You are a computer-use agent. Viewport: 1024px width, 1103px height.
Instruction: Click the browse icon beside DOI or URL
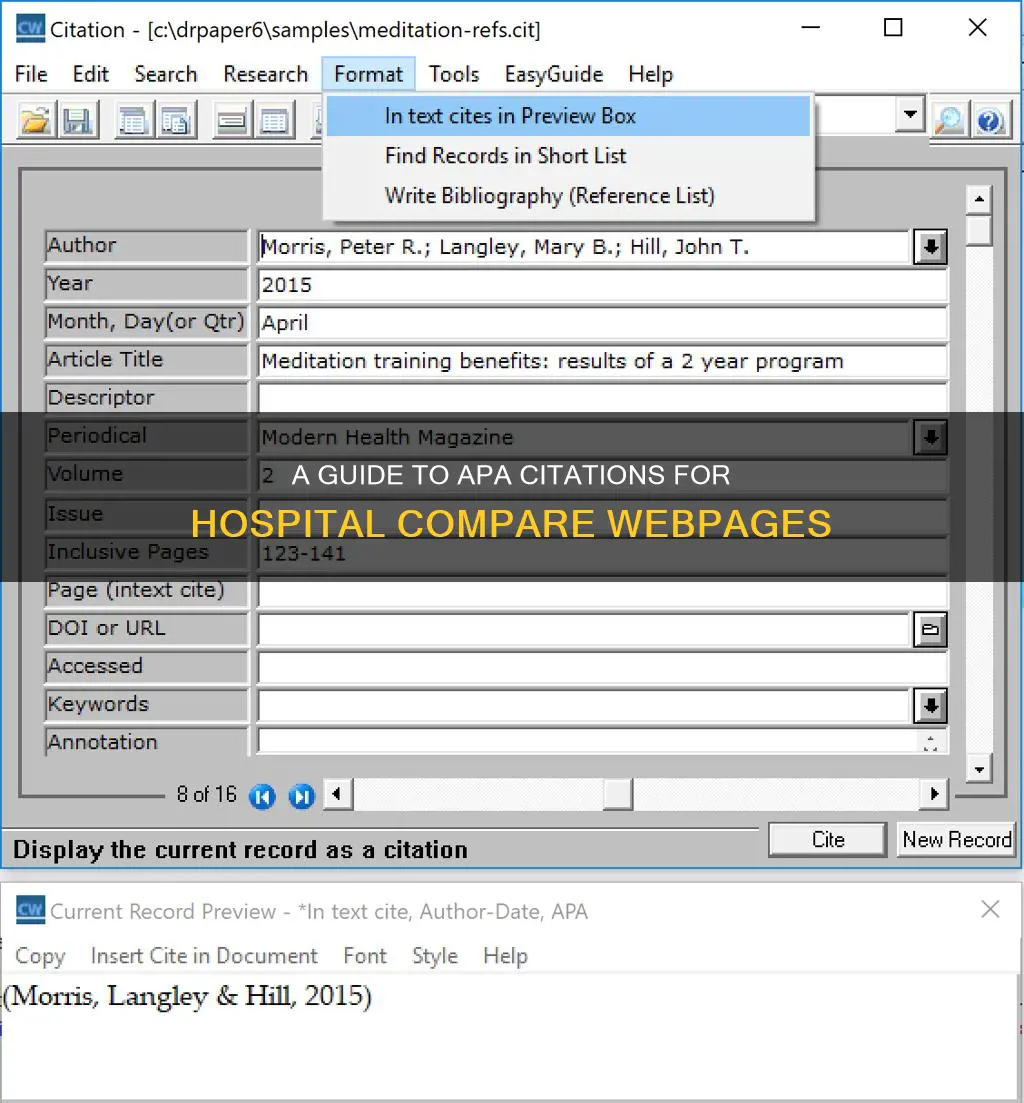tap(930, 629)
